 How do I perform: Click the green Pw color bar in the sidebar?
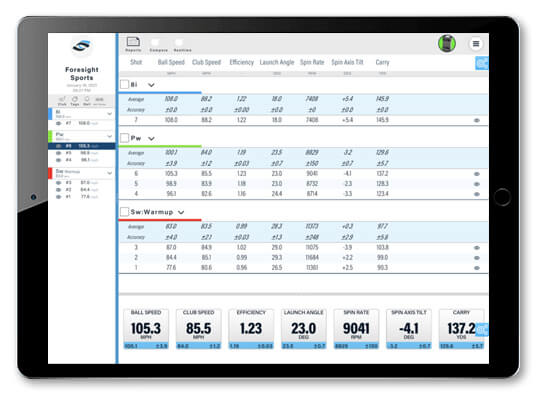pos(50,136)
